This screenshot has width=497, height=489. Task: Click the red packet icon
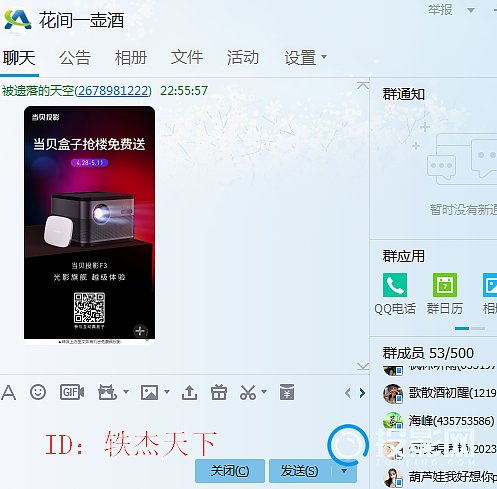click(x=287, y=392)
